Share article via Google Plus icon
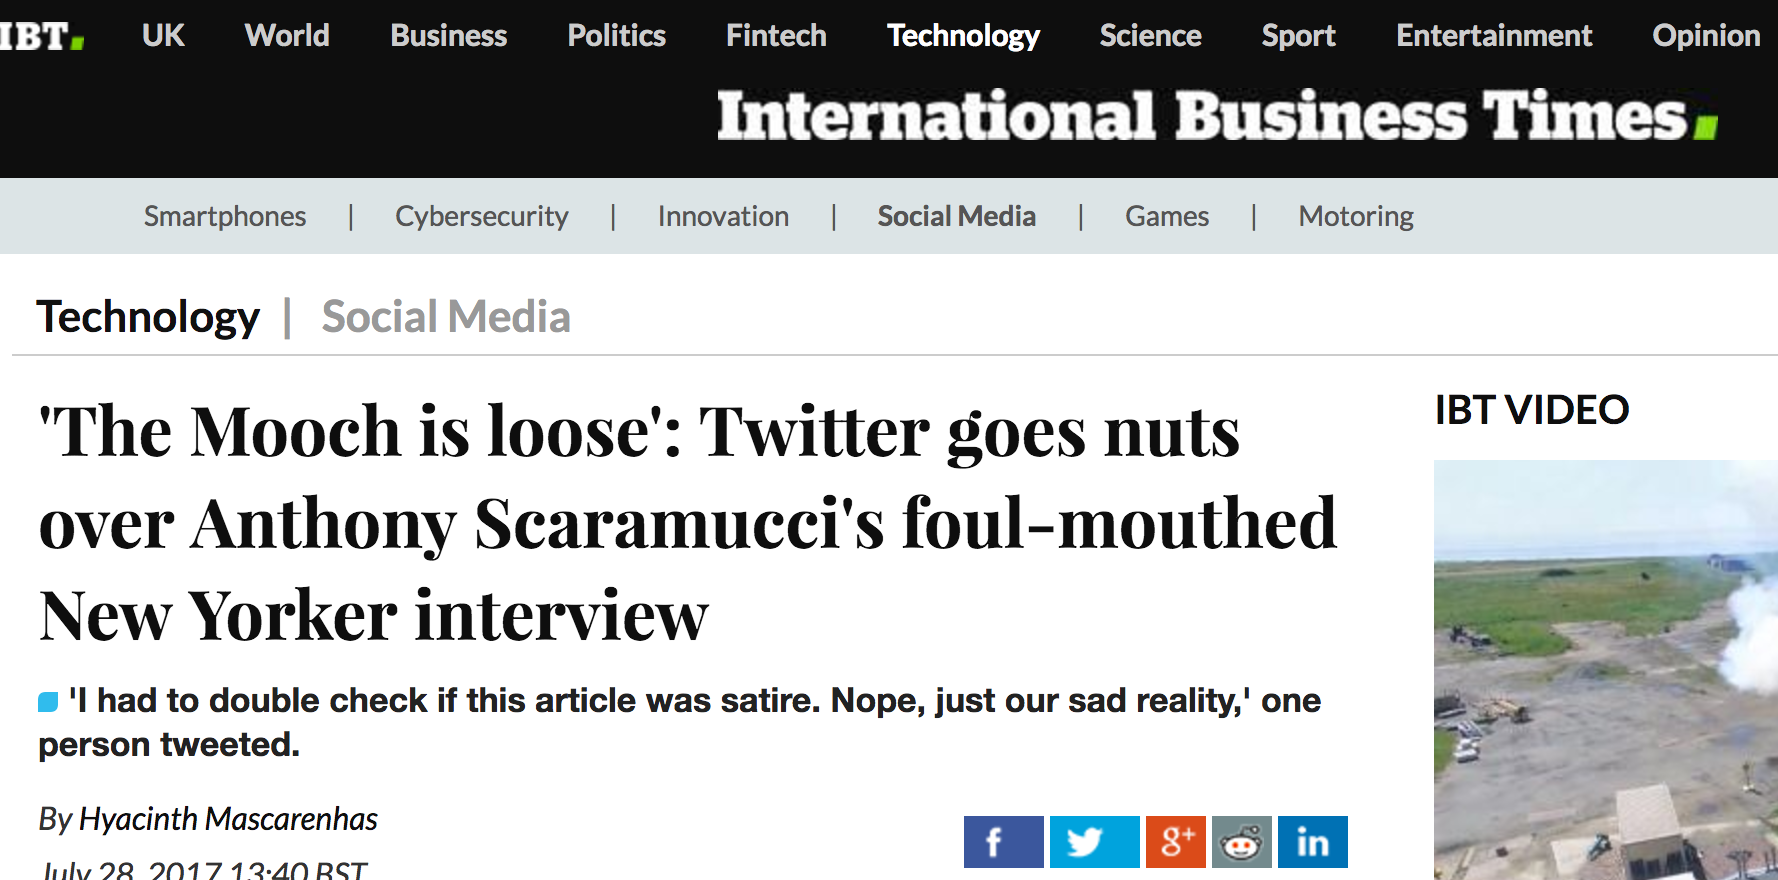The width and height of the screenshot is (1778, 880). (x=1176, y=842)
